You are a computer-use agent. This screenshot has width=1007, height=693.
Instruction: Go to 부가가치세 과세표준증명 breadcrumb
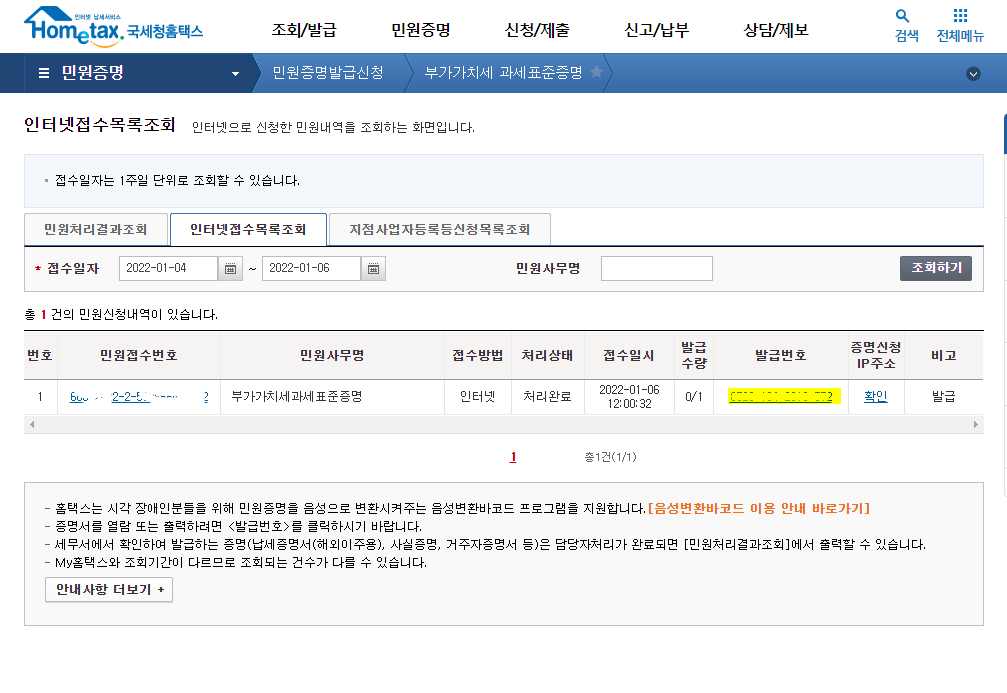coord(504,73)
